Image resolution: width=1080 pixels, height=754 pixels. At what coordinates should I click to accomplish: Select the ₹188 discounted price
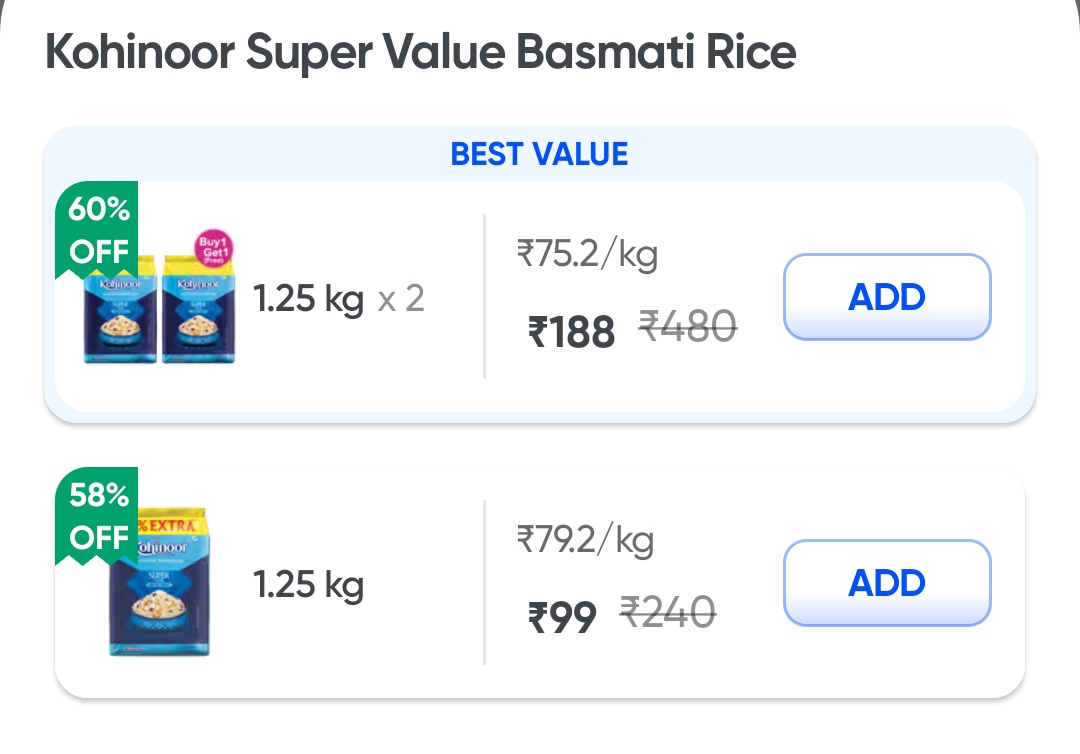(571, 332)
